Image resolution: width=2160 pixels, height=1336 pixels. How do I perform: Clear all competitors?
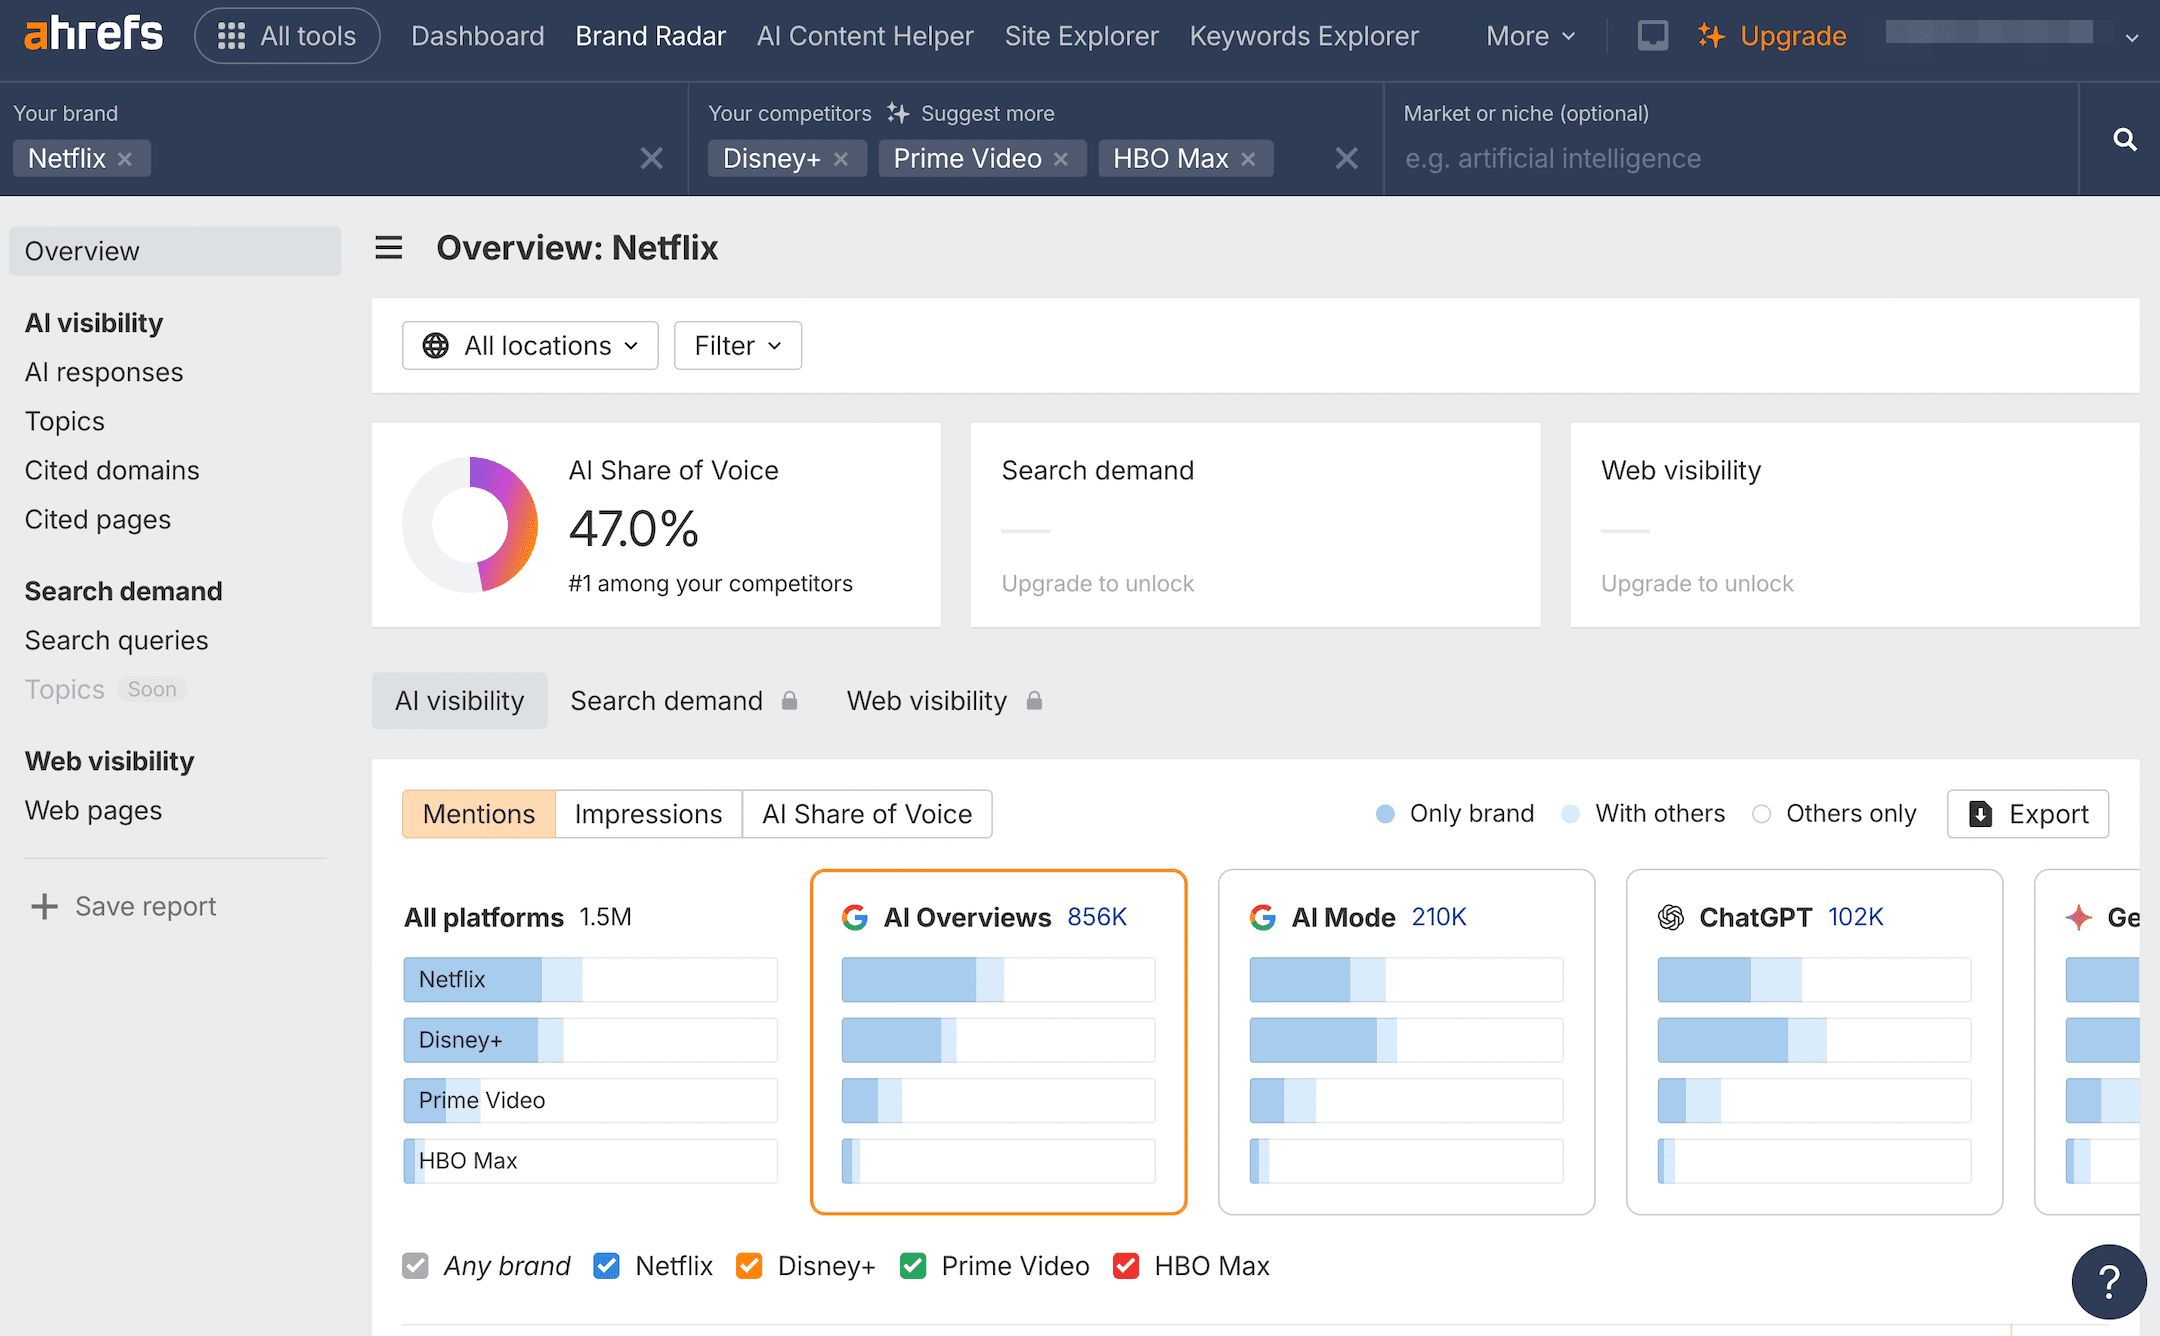coord(1347,158)
